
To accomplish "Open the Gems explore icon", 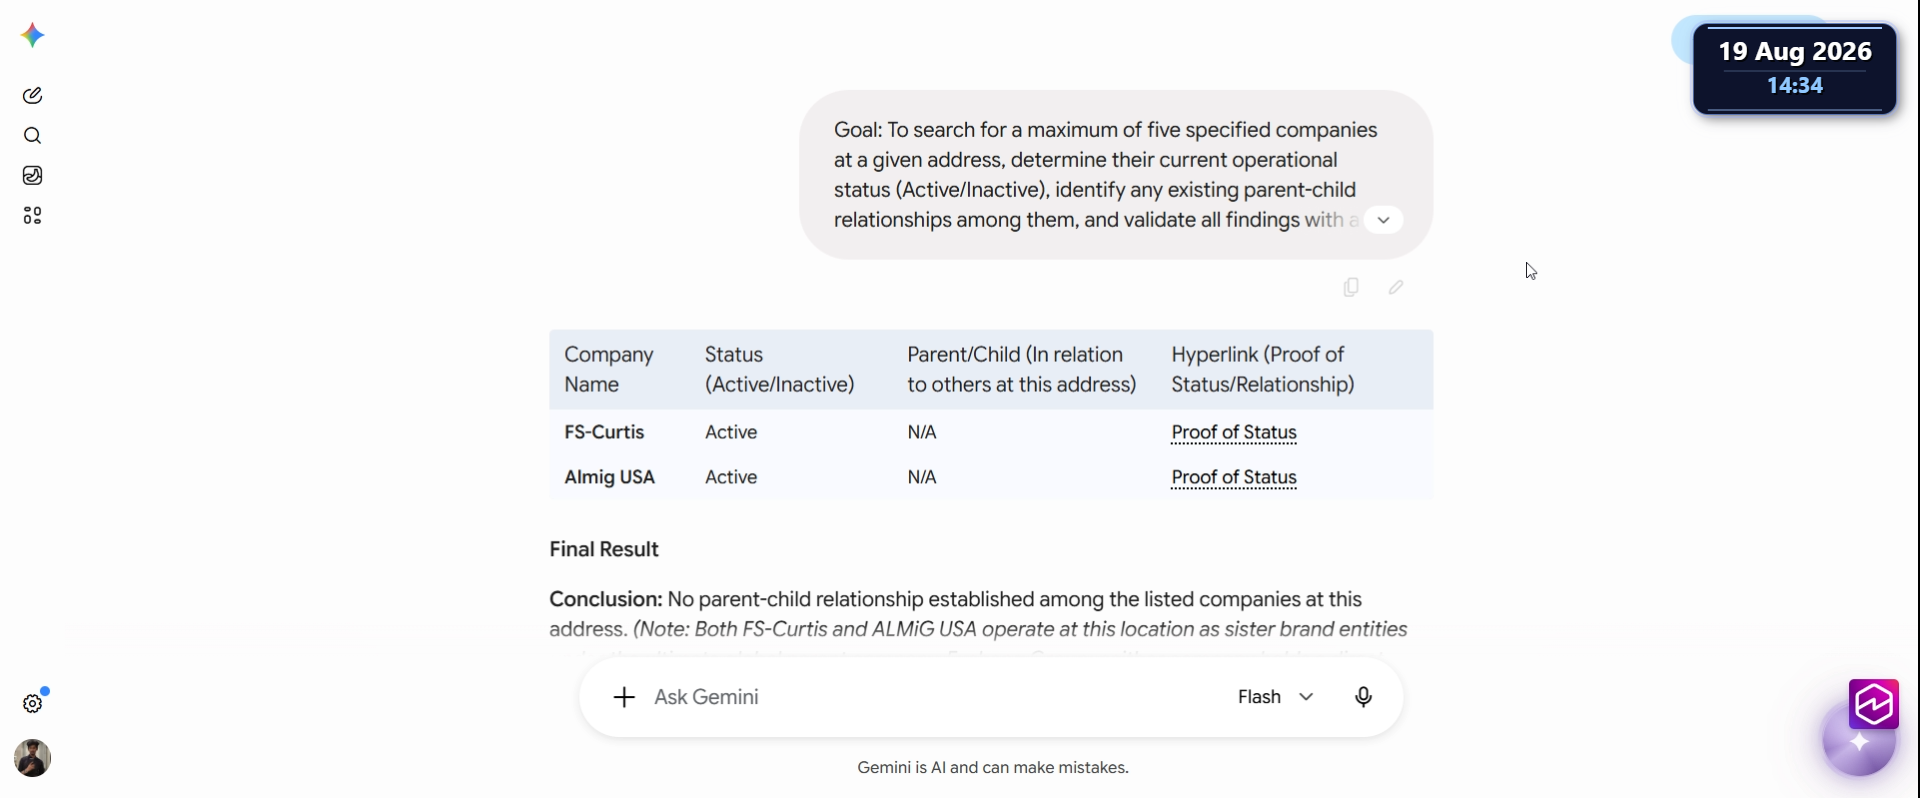I will [x=32, y=215].
